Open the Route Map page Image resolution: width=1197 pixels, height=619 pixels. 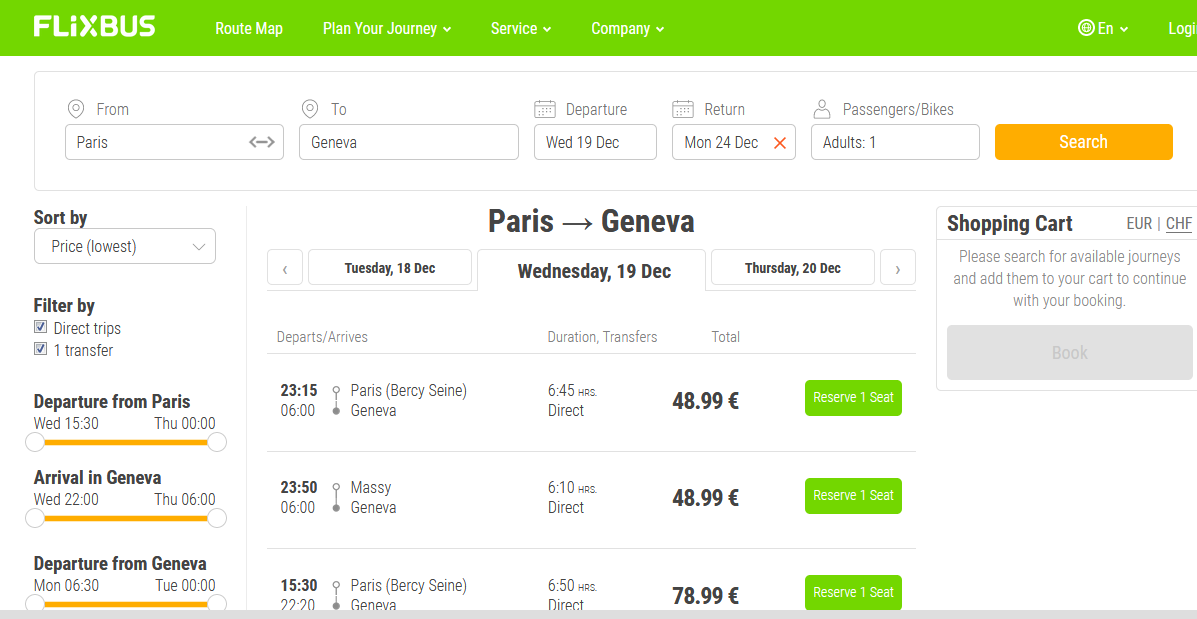point(249,29)
